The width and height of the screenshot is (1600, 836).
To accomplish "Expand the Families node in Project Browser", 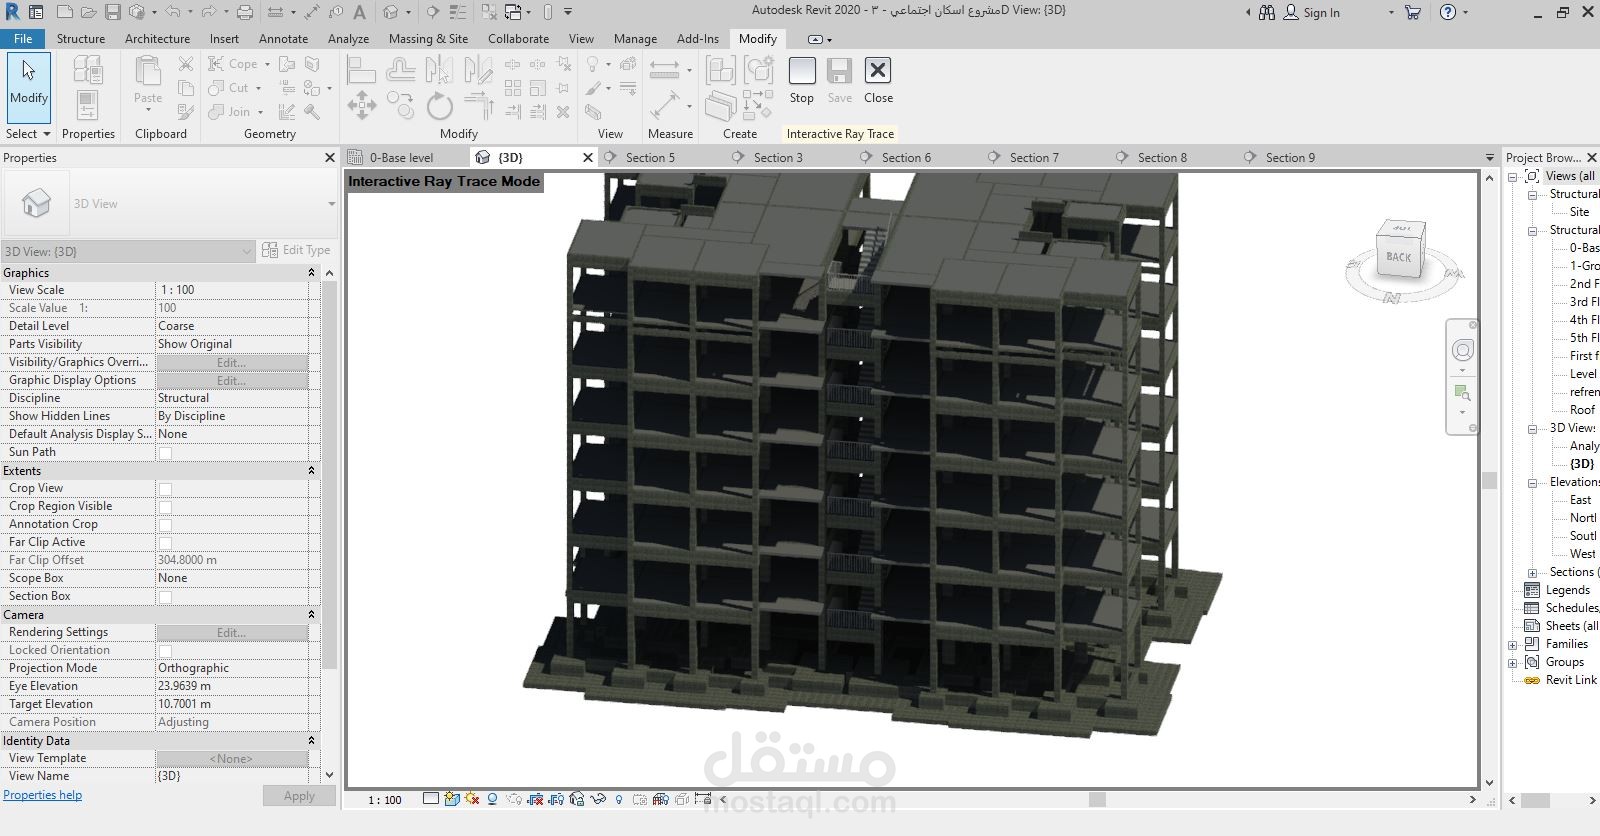I will click(x=1513, y=645).
